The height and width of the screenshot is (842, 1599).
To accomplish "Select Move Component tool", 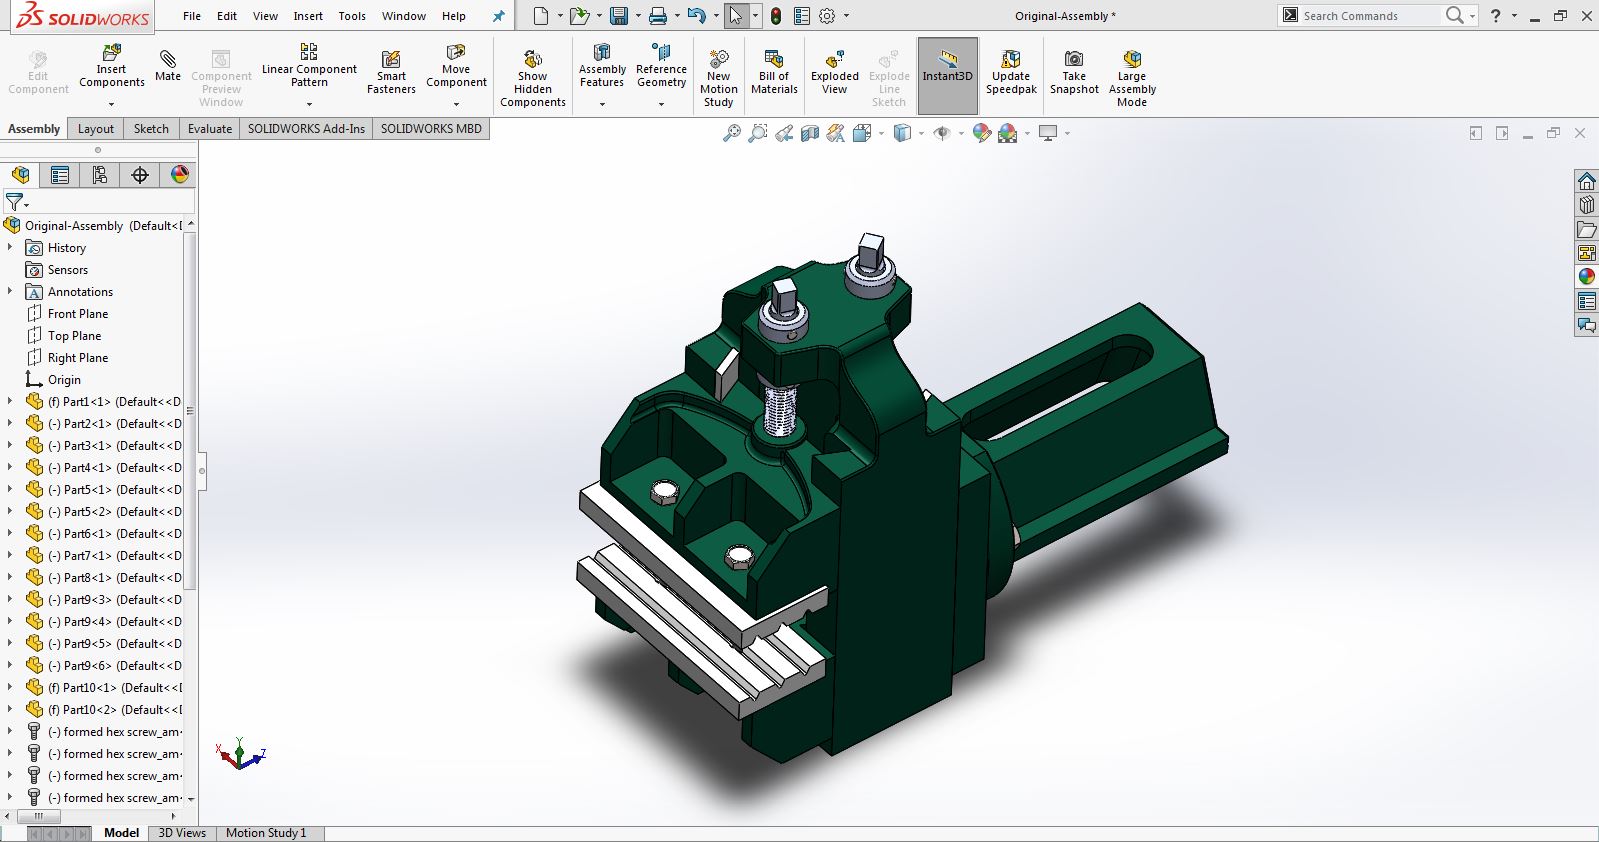I will pyautogui.click(x=456, y=66).
